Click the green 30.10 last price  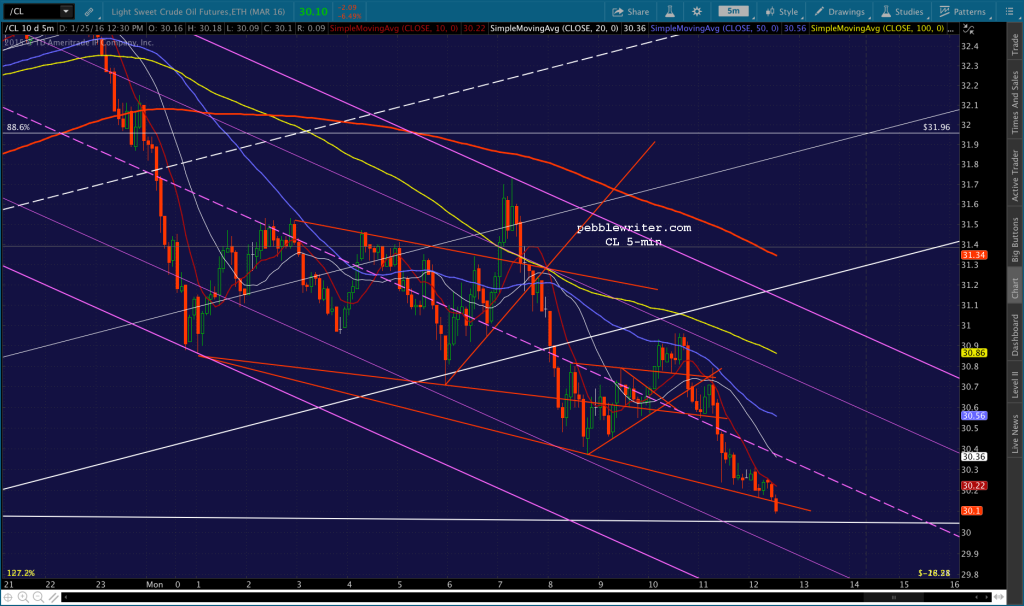(313, 12)
